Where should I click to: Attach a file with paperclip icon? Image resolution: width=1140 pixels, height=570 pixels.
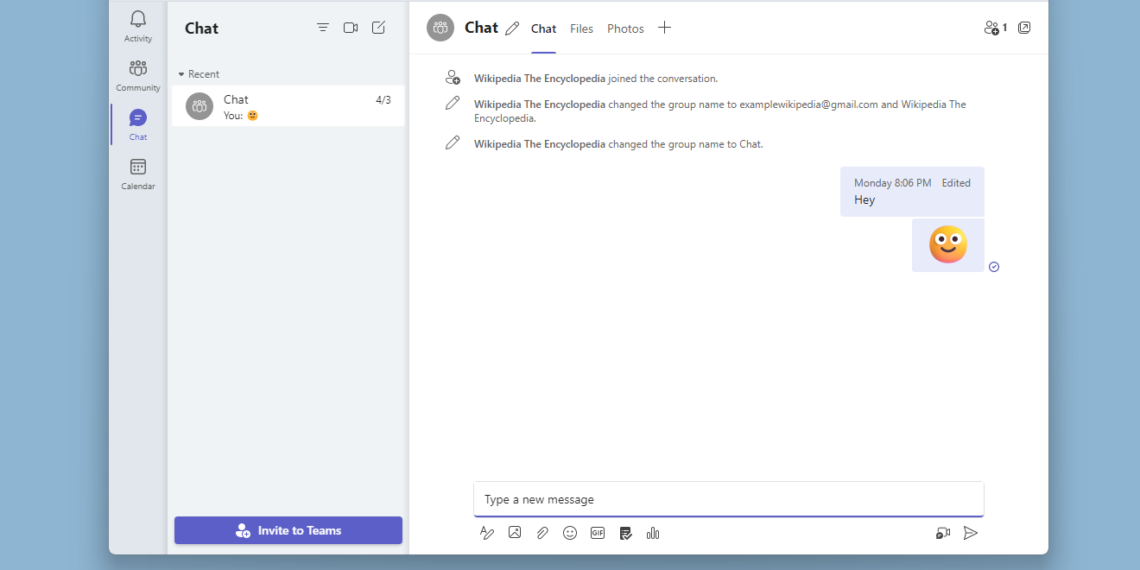[x=542, y=533]
